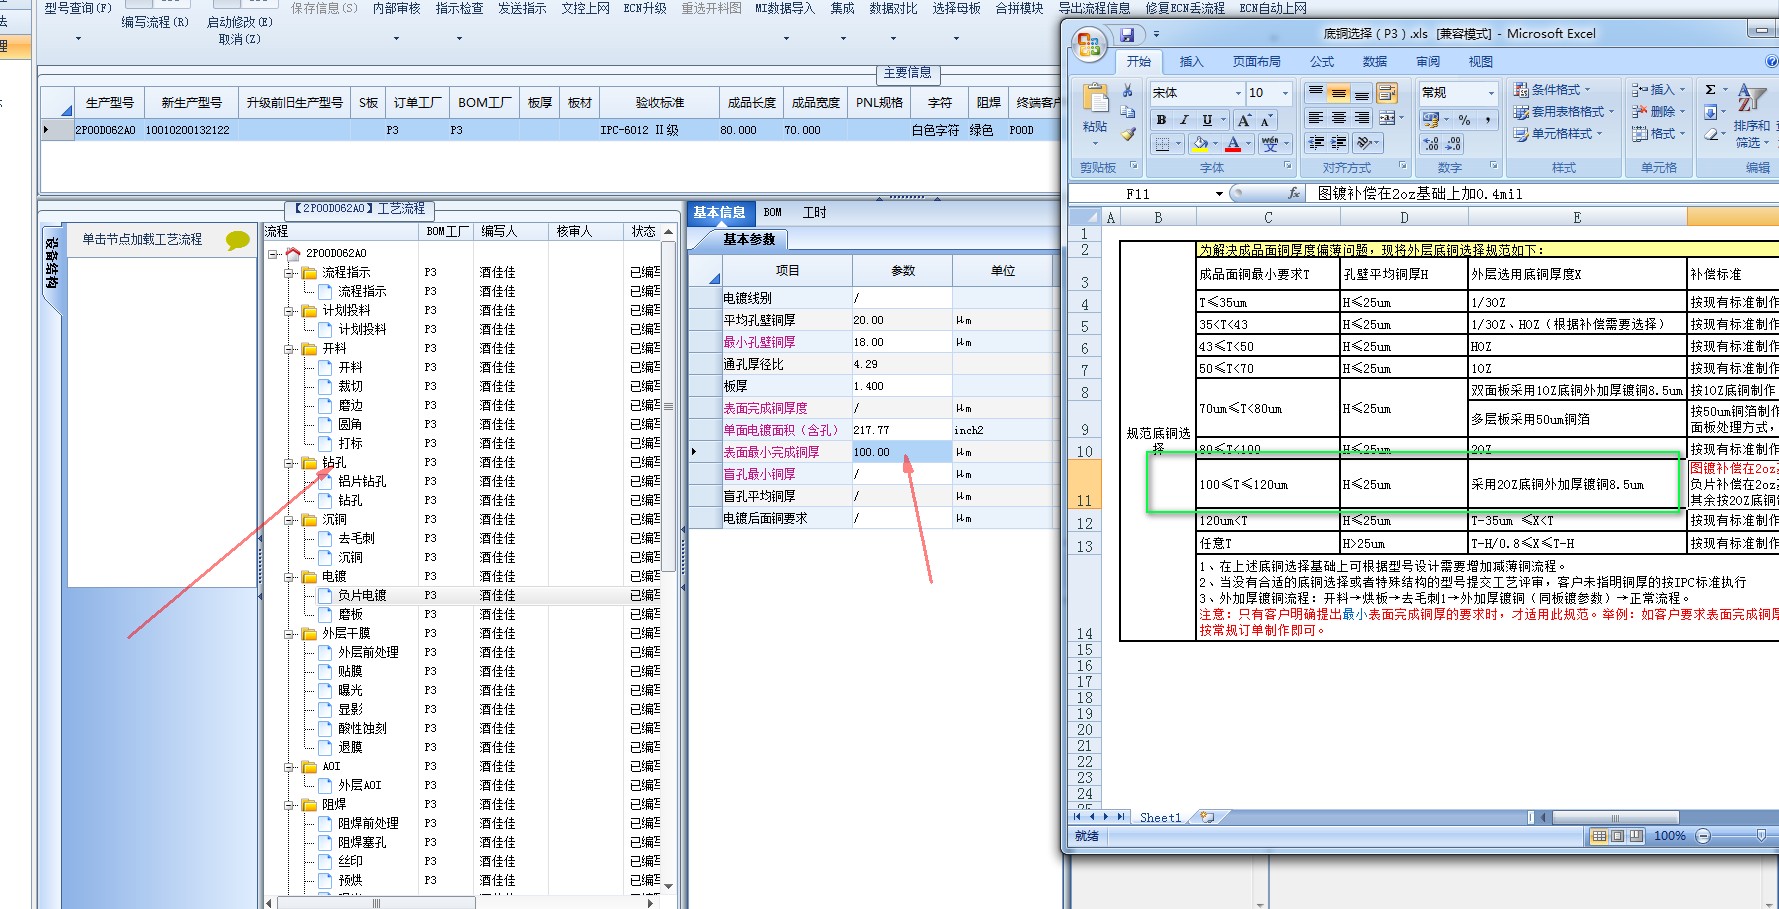The width and height of the screenshot is (1779, 909).
Task: Open the Sheet1 worksheet tab
Action: 1160,817
